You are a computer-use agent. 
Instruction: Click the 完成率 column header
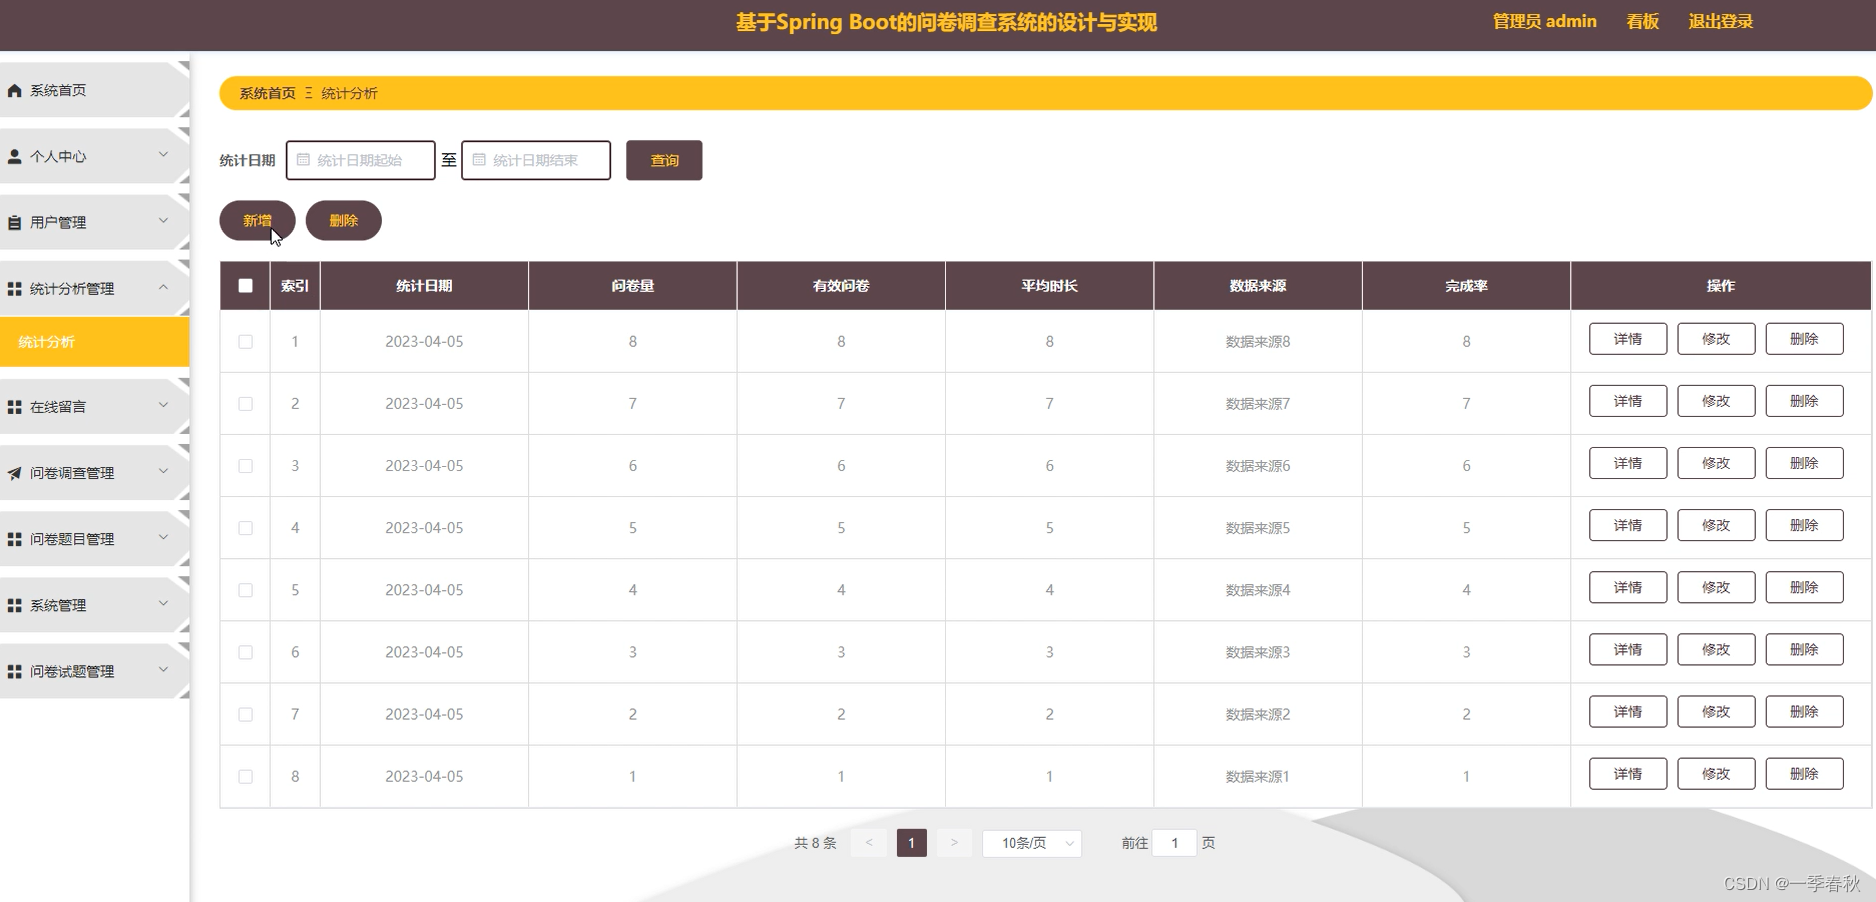click(x=1466, y=286)
